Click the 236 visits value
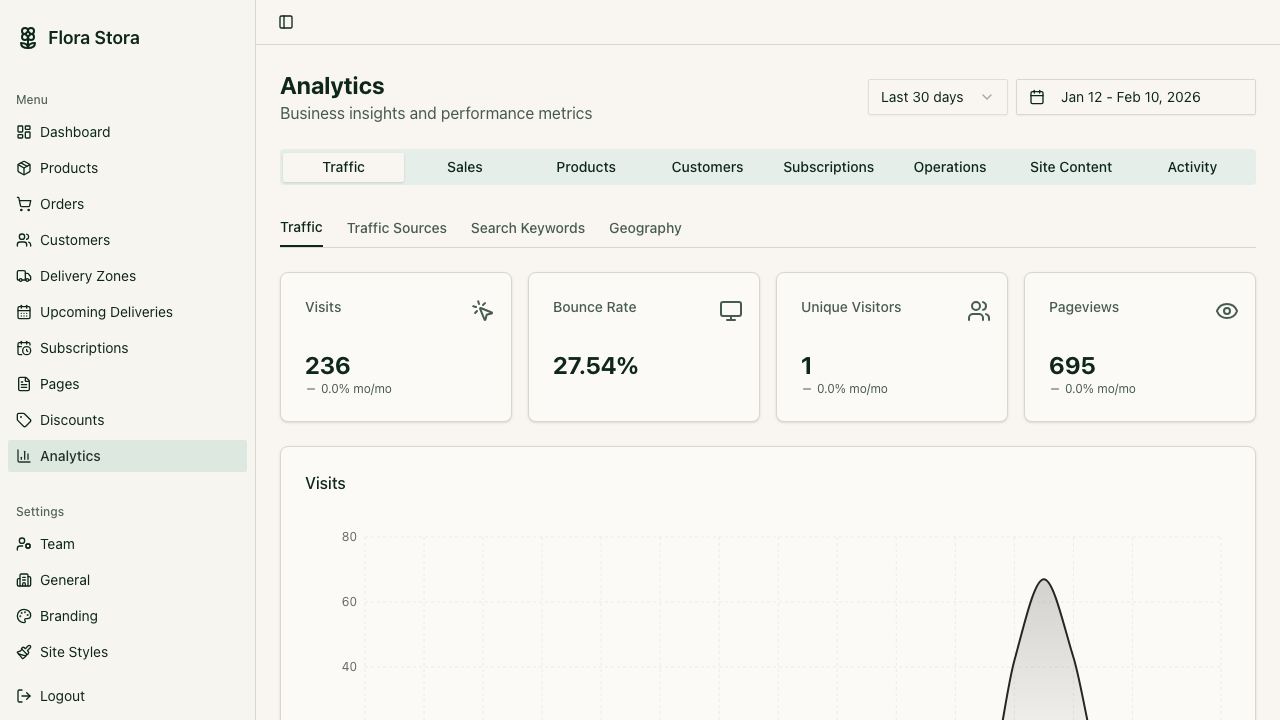Screen dimensions: 1280x720 click(328, 366)
